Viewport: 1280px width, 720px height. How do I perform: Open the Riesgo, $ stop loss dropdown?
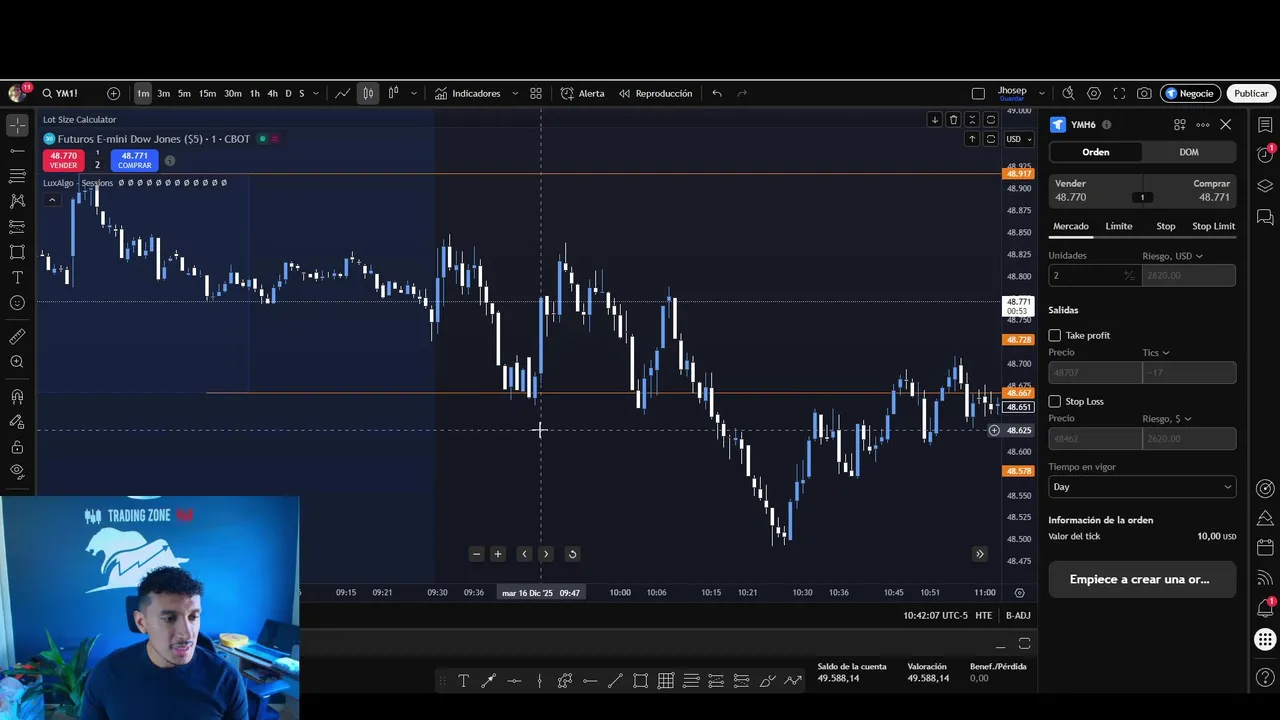click(1167, 418)
